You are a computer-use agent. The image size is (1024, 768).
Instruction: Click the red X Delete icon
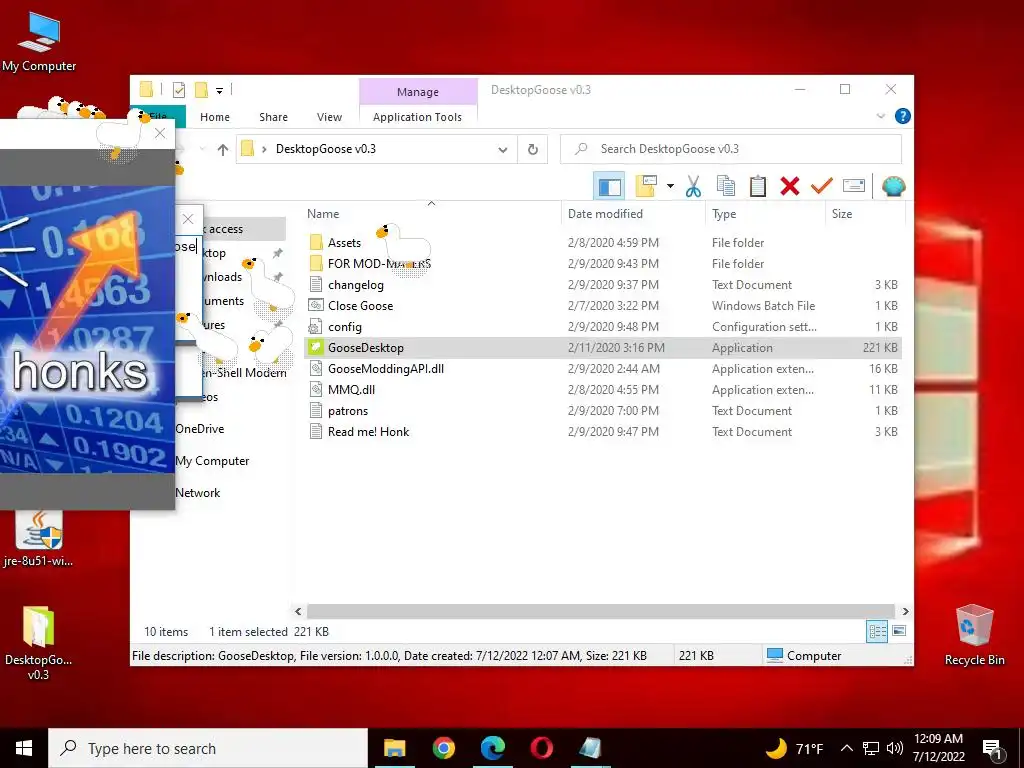pos(790,186)
